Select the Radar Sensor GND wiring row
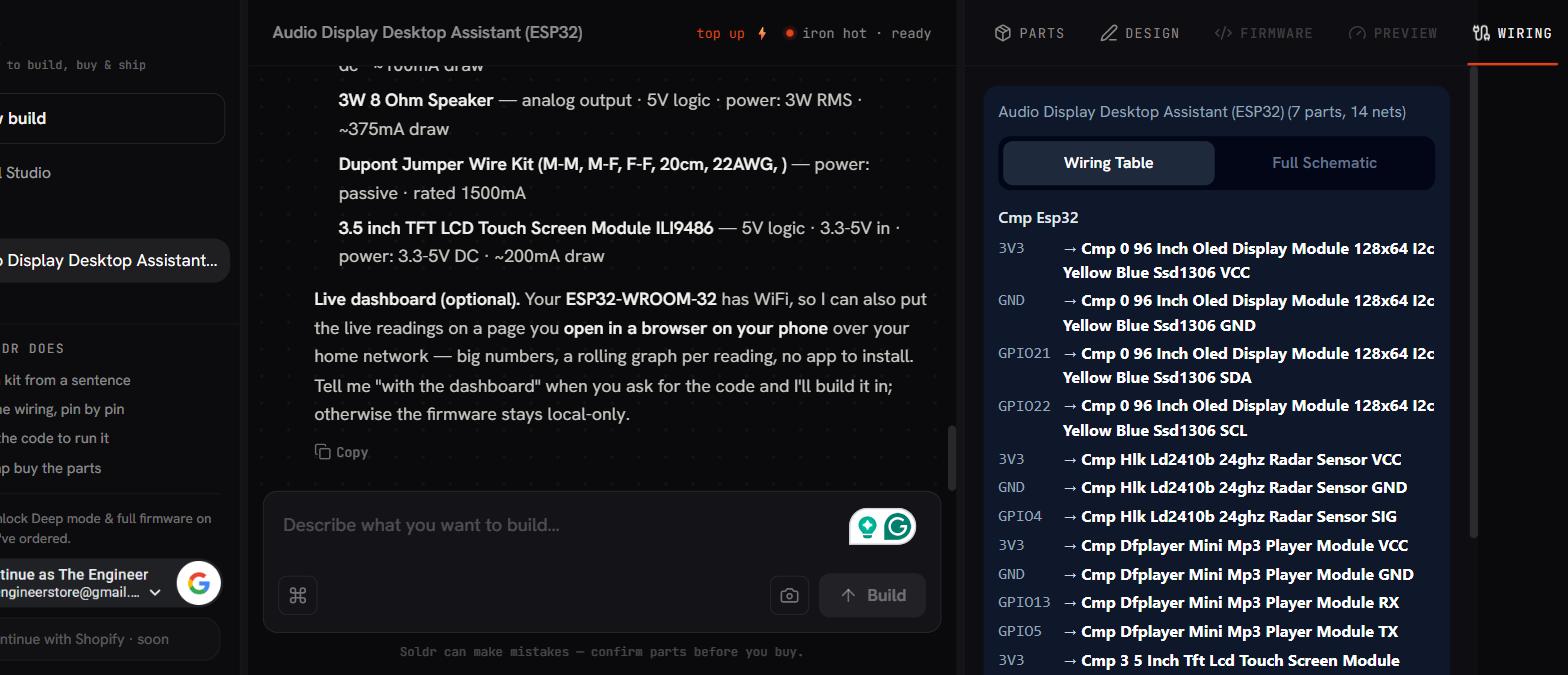Image resolution: width=1568 pixels, height=675 pixels. 1216,487
